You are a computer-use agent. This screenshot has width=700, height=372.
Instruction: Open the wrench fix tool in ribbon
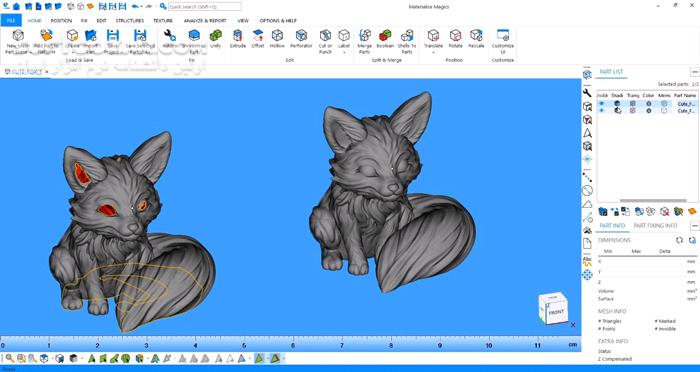170,35
